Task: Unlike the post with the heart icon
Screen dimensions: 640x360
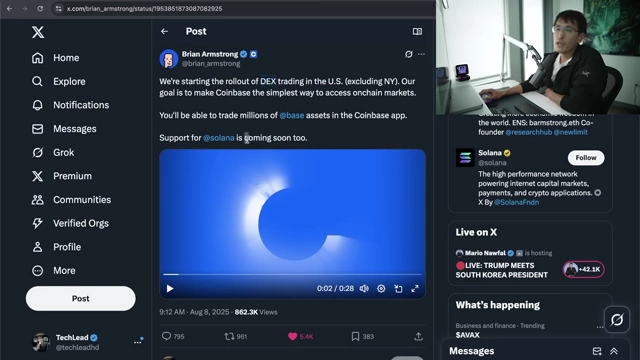Action: pyautogui.click(x=292, y=336)
